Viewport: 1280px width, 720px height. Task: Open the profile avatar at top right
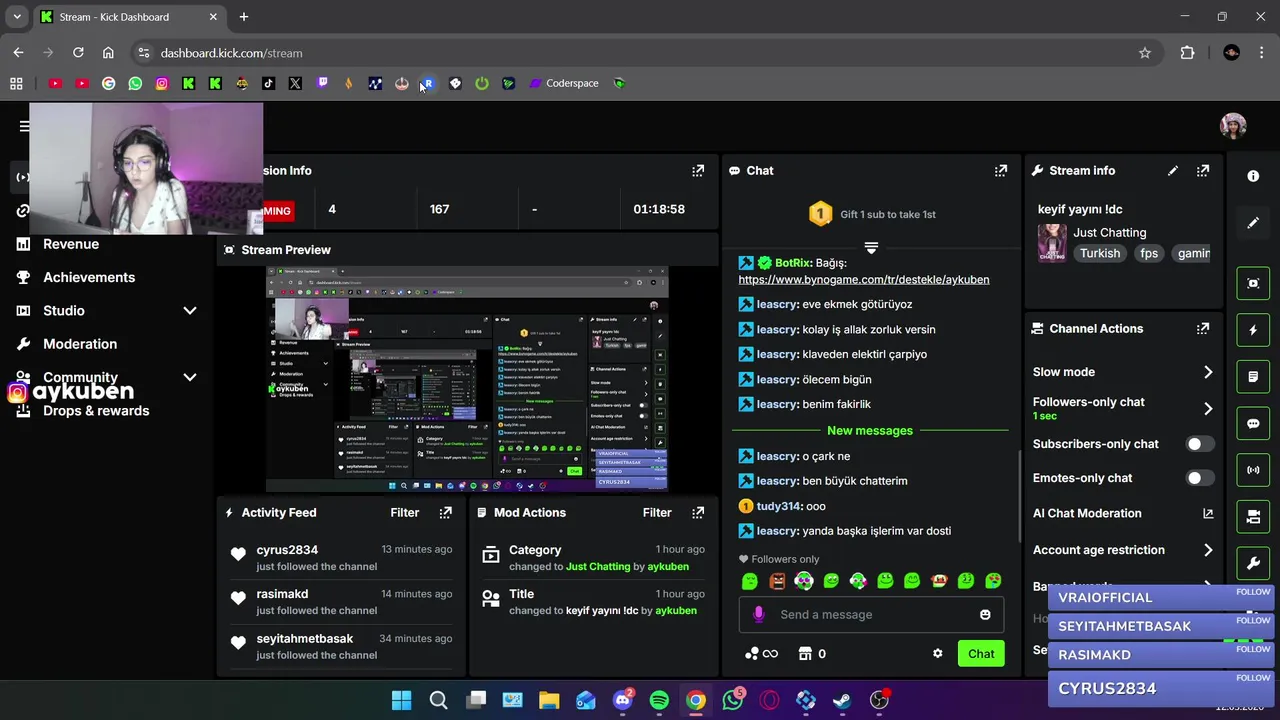pos(1233,125)
